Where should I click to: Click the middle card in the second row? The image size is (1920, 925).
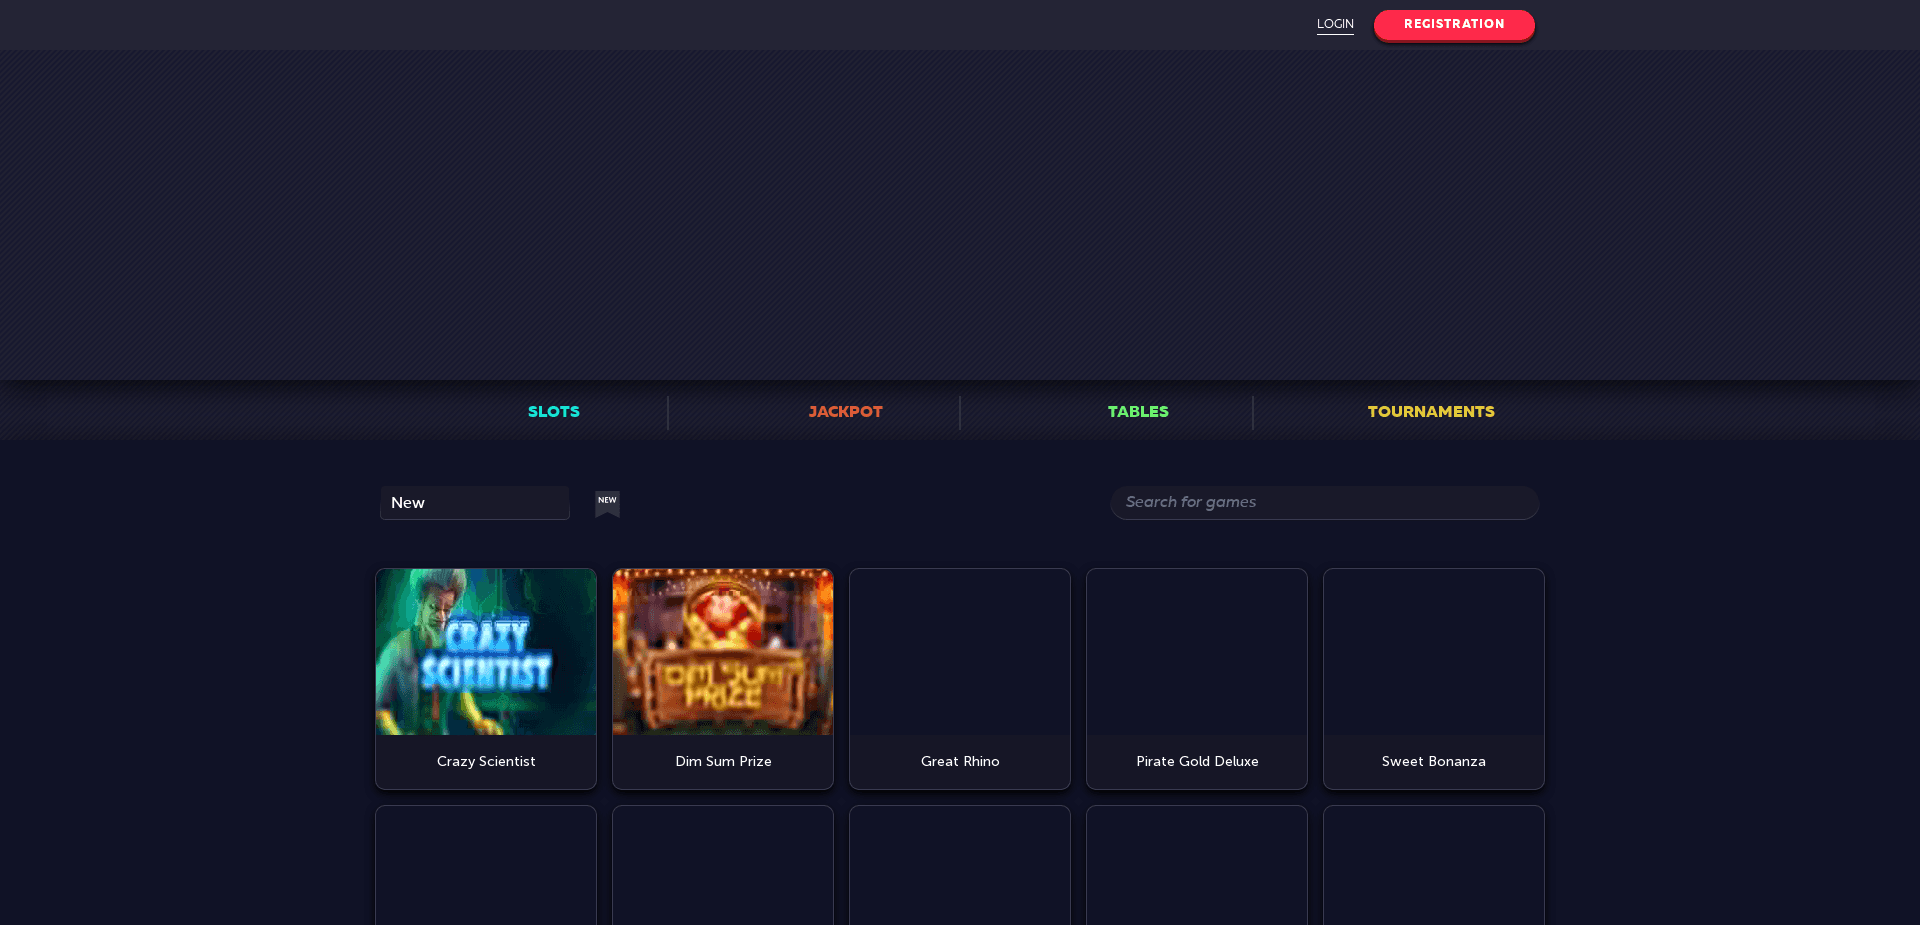pos(959,865)
